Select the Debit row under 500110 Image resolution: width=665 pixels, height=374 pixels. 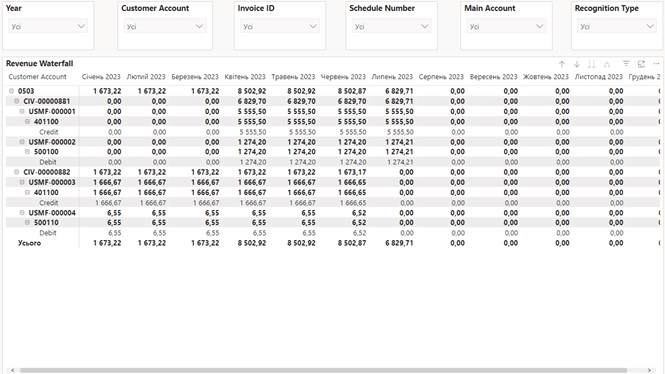click(x=48, y=233)
